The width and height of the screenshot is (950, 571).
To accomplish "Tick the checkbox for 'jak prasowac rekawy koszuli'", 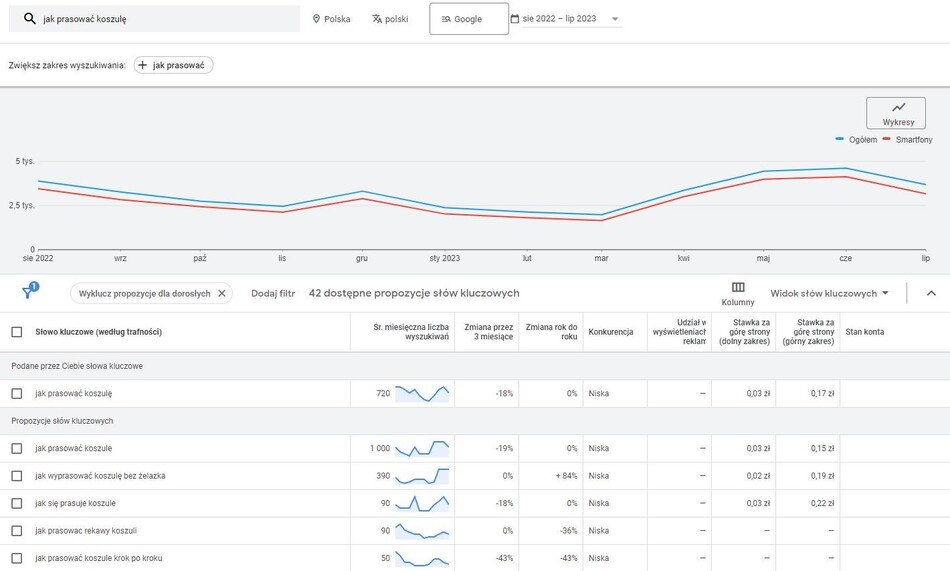I will tap(17, 531).
